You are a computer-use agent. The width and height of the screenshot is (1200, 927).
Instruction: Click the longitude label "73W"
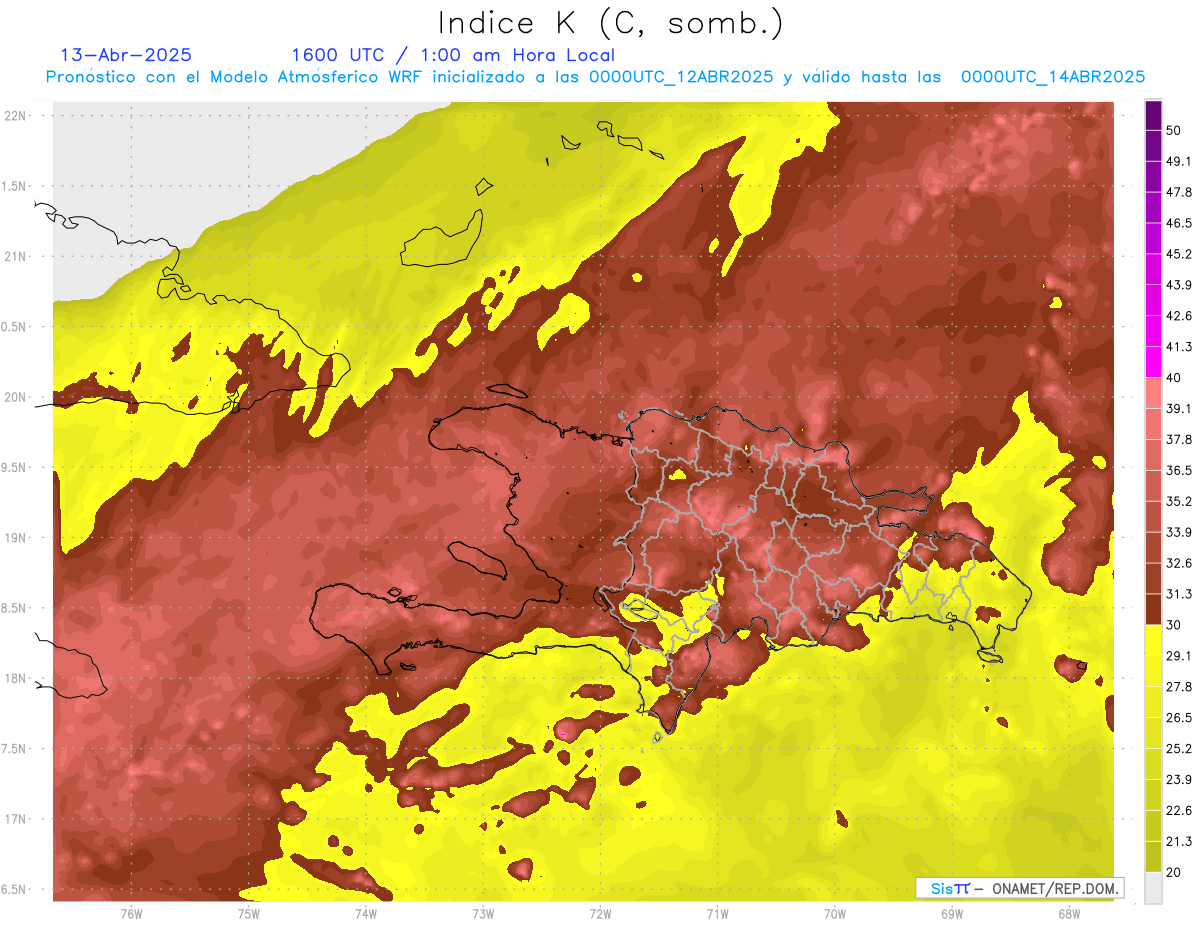[483, 913]
